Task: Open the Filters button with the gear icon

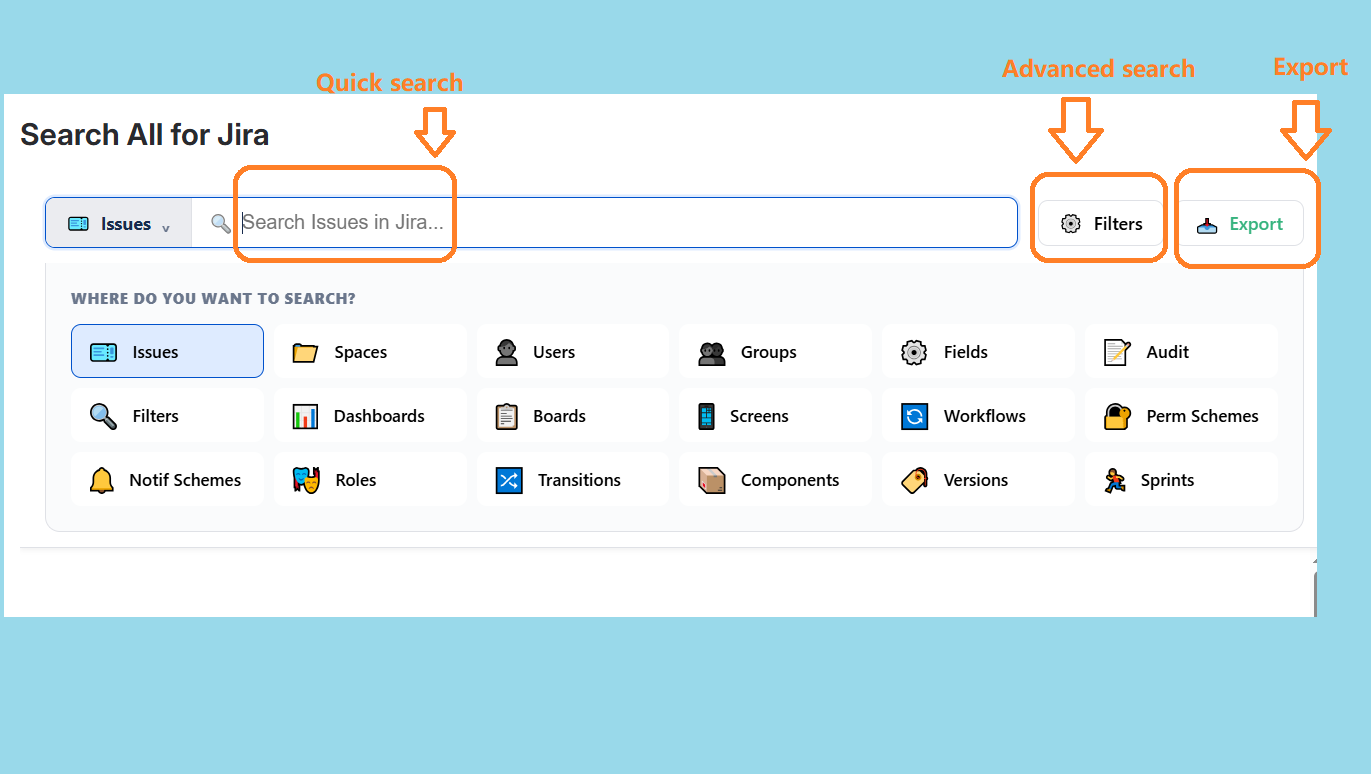Action: click(1101, 224)
